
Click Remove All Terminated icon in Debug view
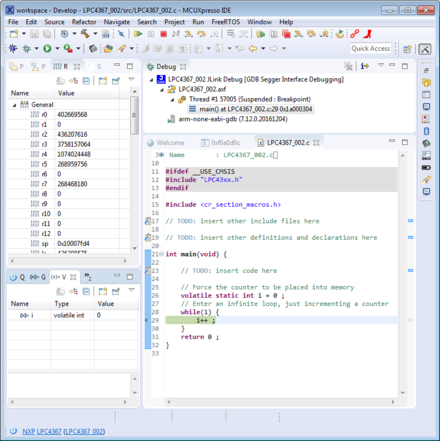tap(348, 66)
